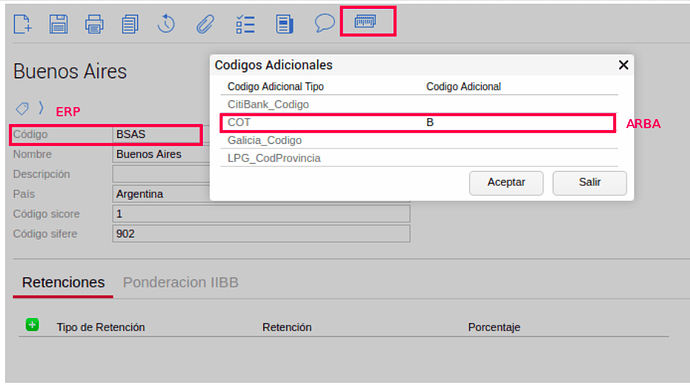Print the record with the printer icon
Image resolution: width=690 pixels, height=385 pixels.
point(94,24)
